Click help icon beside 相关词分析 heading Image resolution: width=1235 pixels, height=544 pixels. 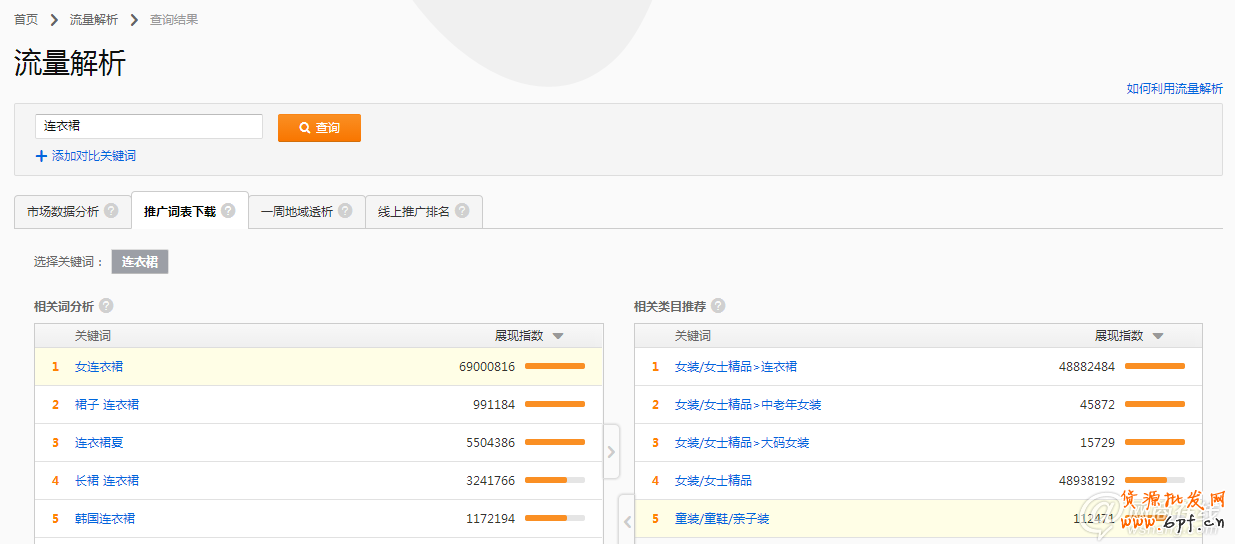click(106, 306)
